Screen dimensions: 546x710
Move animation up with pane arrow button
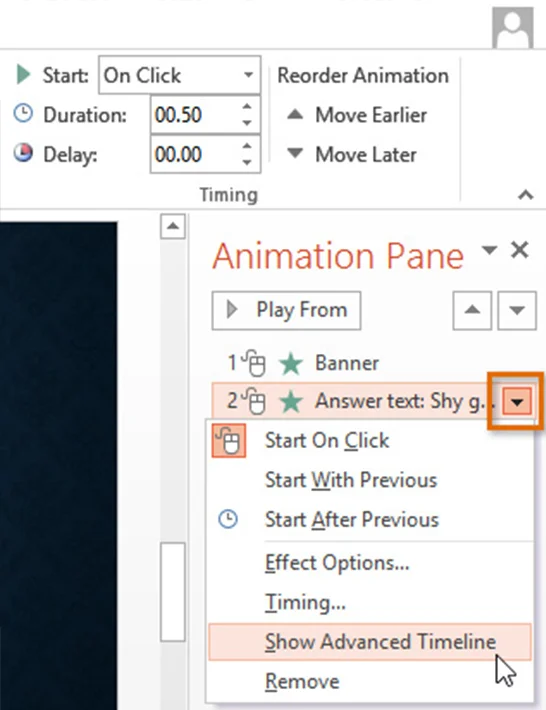click(472, 310)
